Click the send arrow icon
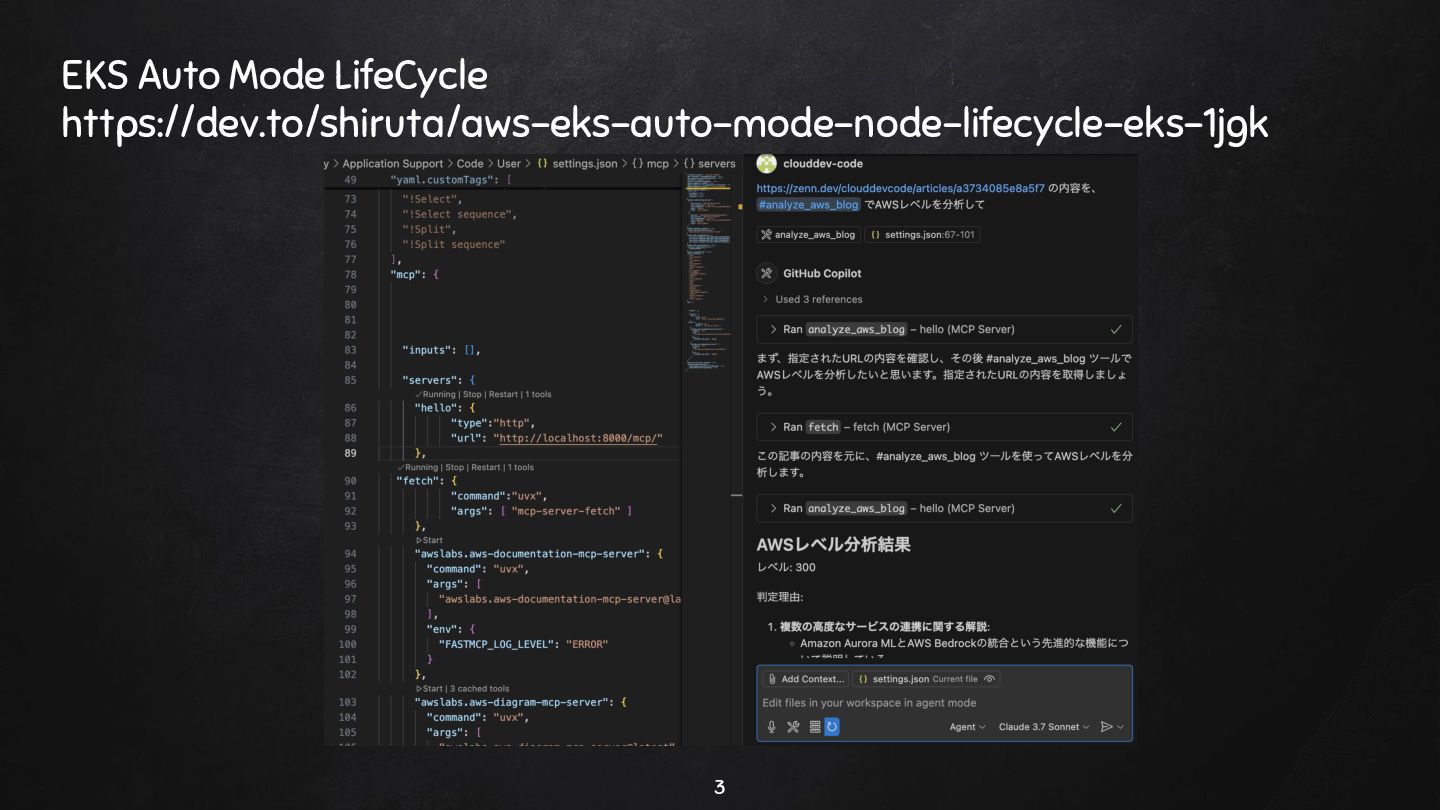1440x810 pixels. coord(1106,727)
